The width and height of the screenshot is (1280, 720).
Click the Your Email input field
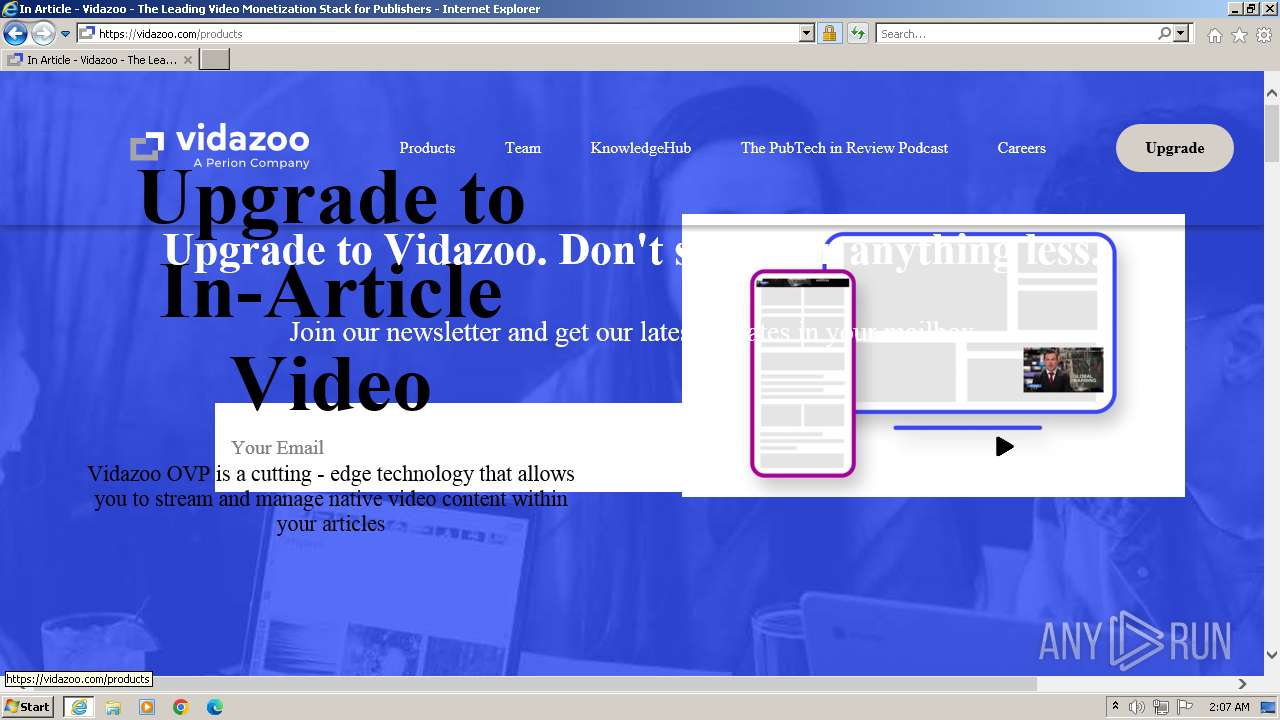pos(448,447)
